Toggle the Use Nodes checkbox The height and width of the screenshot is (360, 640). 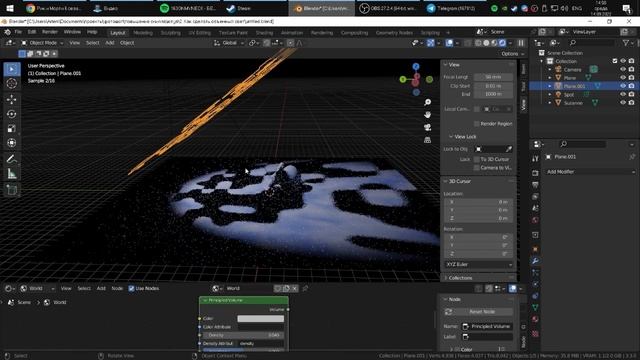[131, 288]
